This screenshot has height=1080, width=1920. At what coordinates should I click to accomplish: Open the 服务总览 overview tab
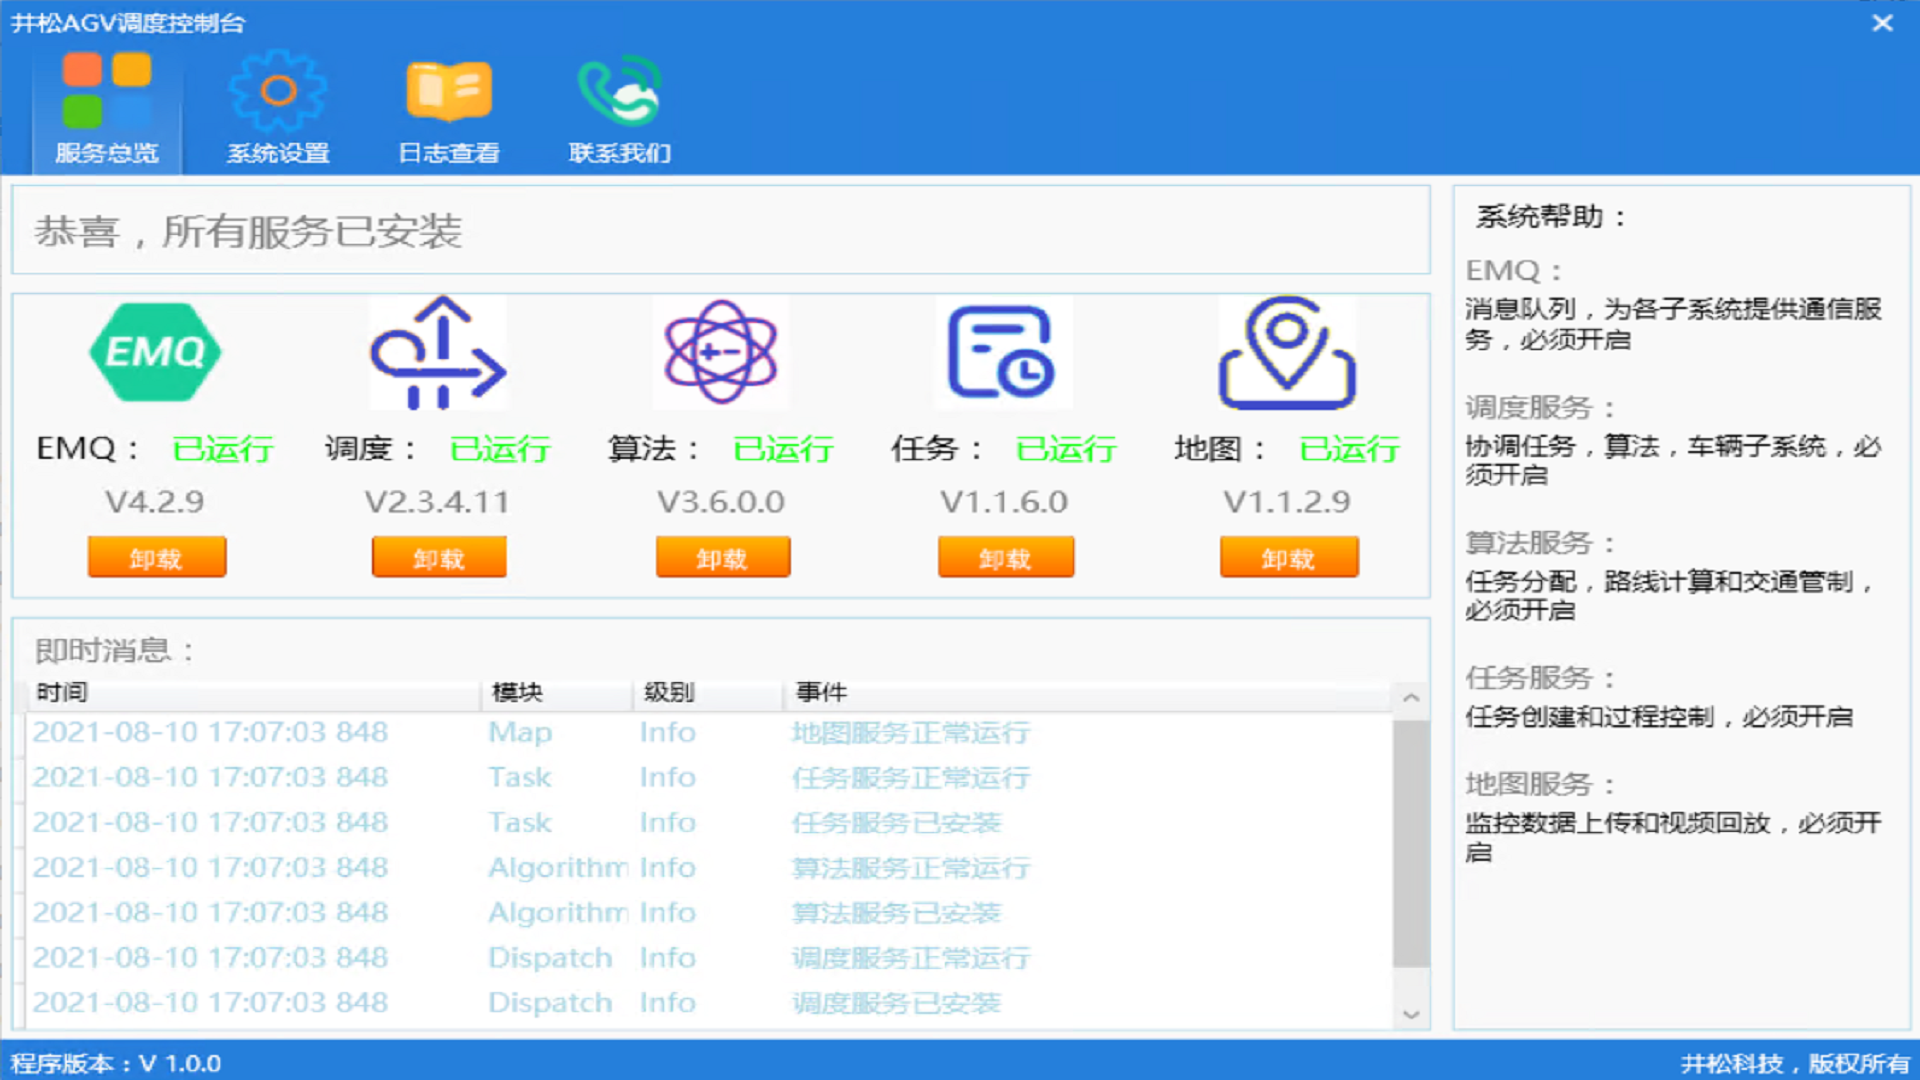click(x=106, y=110)
